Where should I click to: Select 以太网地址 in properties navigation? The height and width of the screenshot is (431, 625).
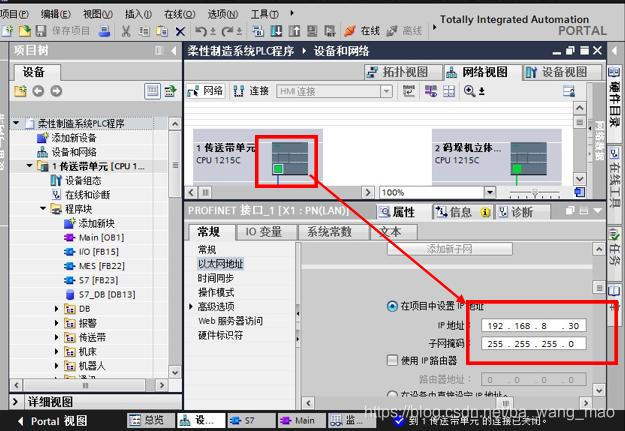coord(220,264)
